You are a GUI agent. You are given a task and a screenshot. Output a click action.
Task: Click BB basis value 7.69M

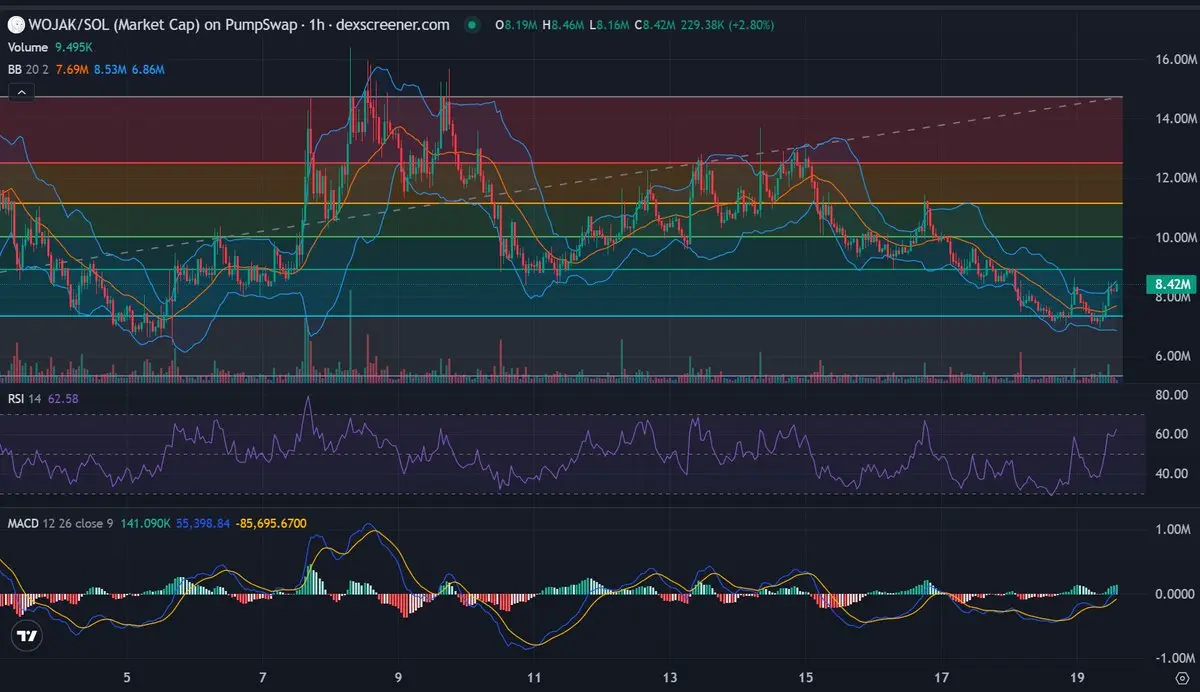[71, 70]
